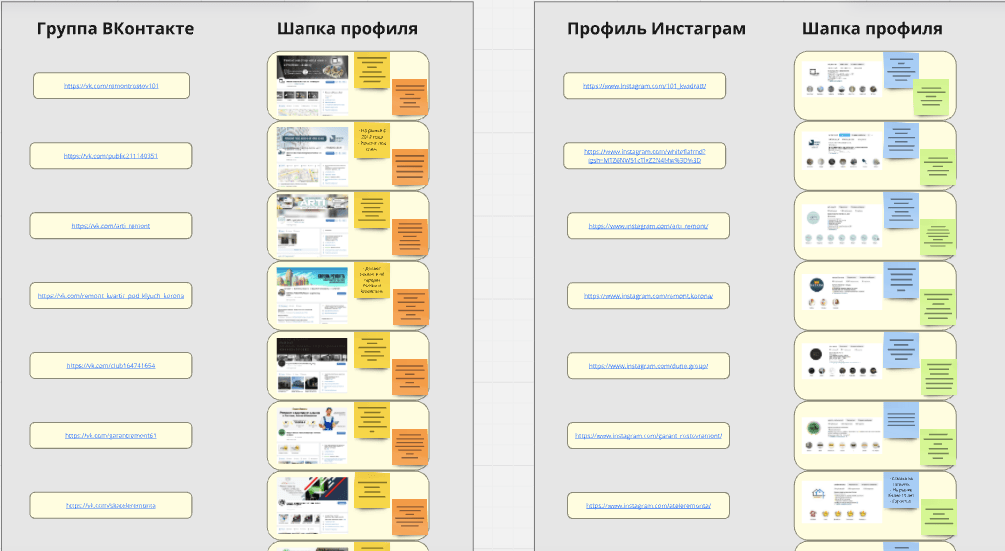Image resolution: width=1005 pixels, height=551 pixels.
Task: Select the dune.group Instagram profile screenshot
Action: 842,361
